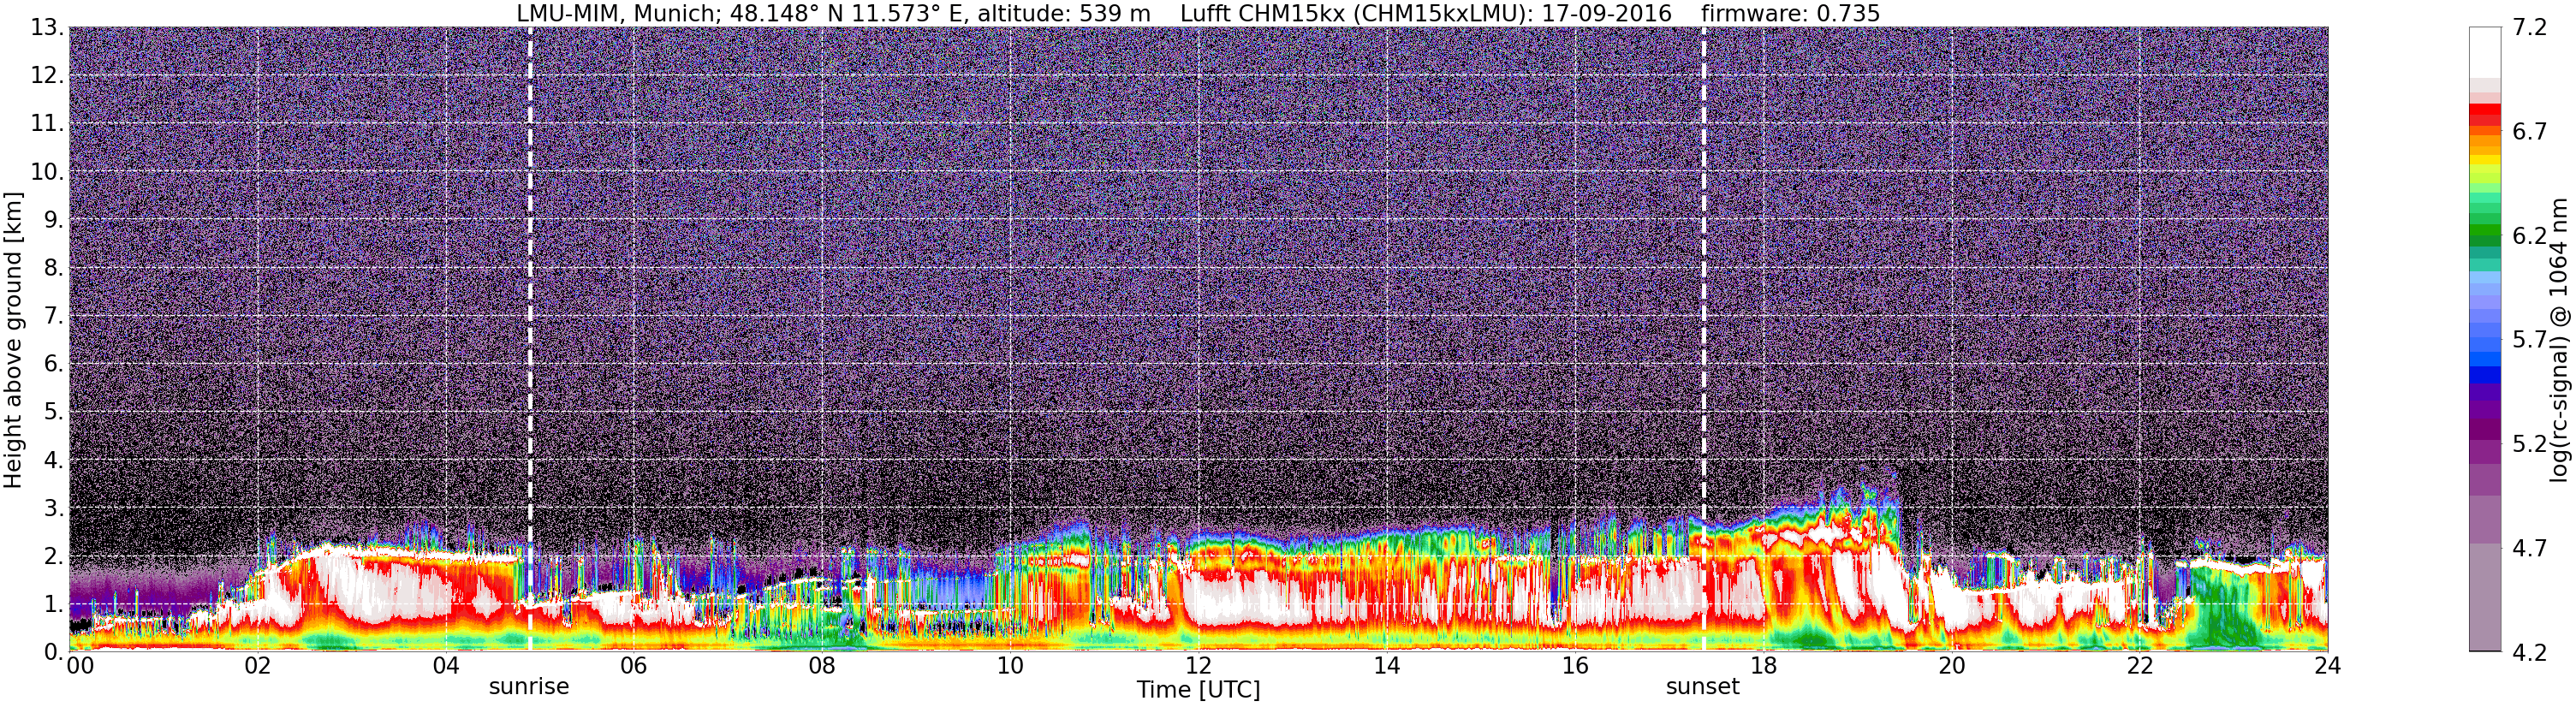2576x707 pixels.
Task: Click the y-axis tick label 13.
Action: click(x=46, y=27)
